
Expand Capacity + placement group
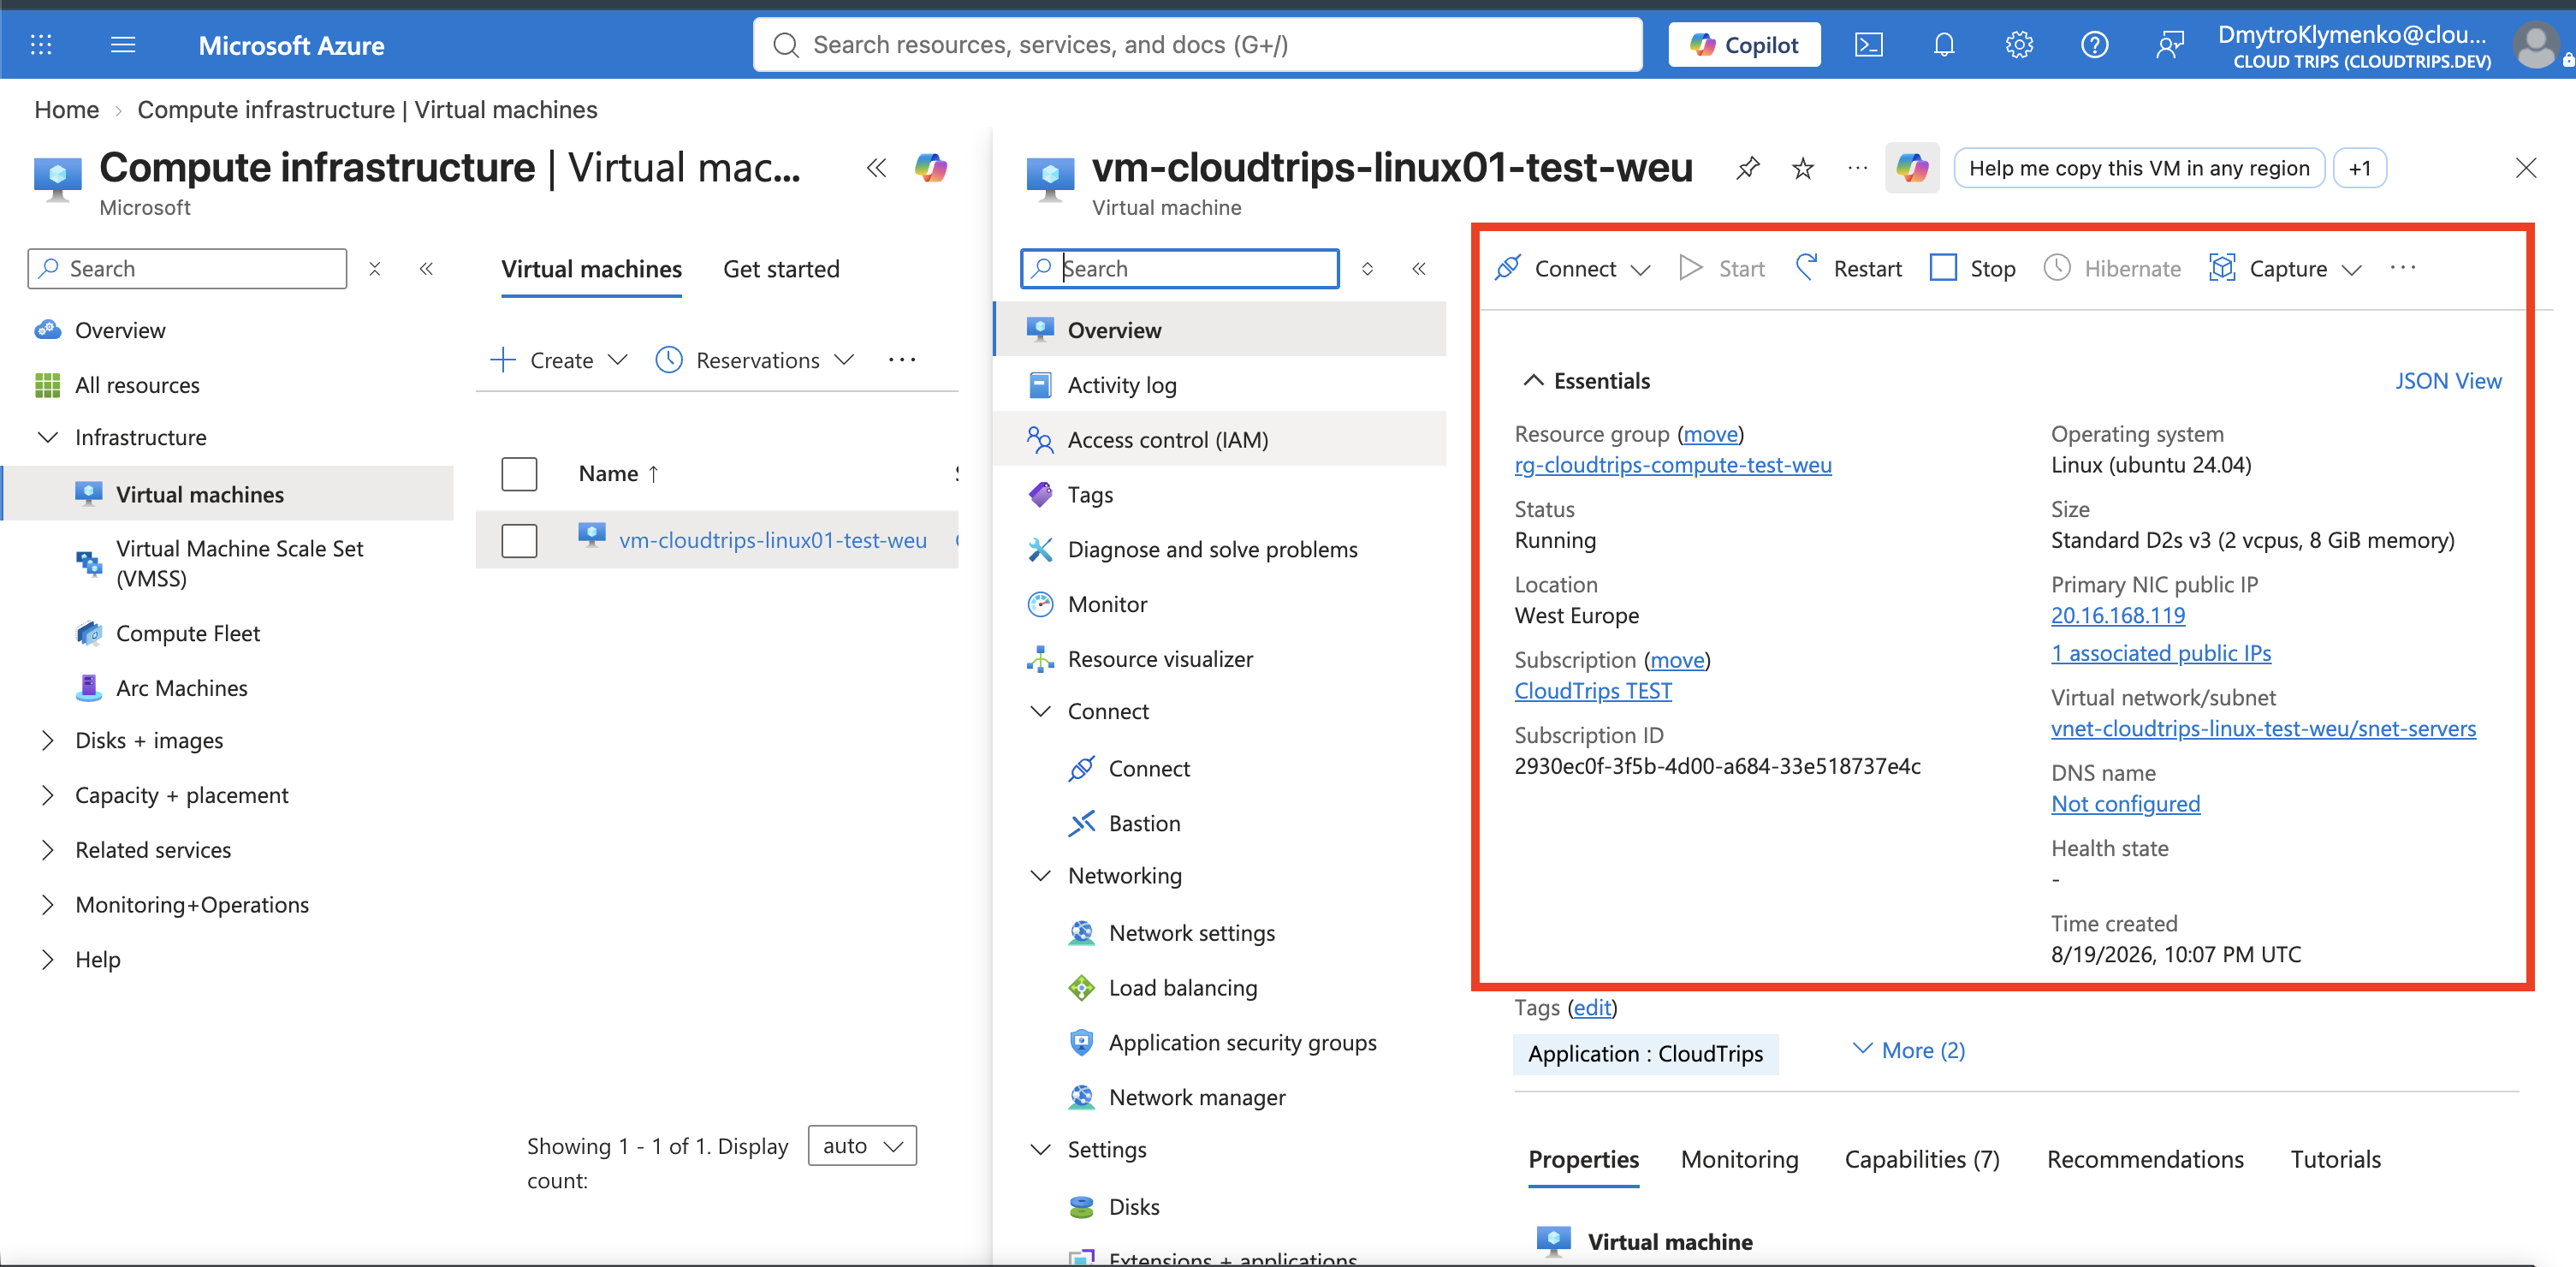coord(47,796)
